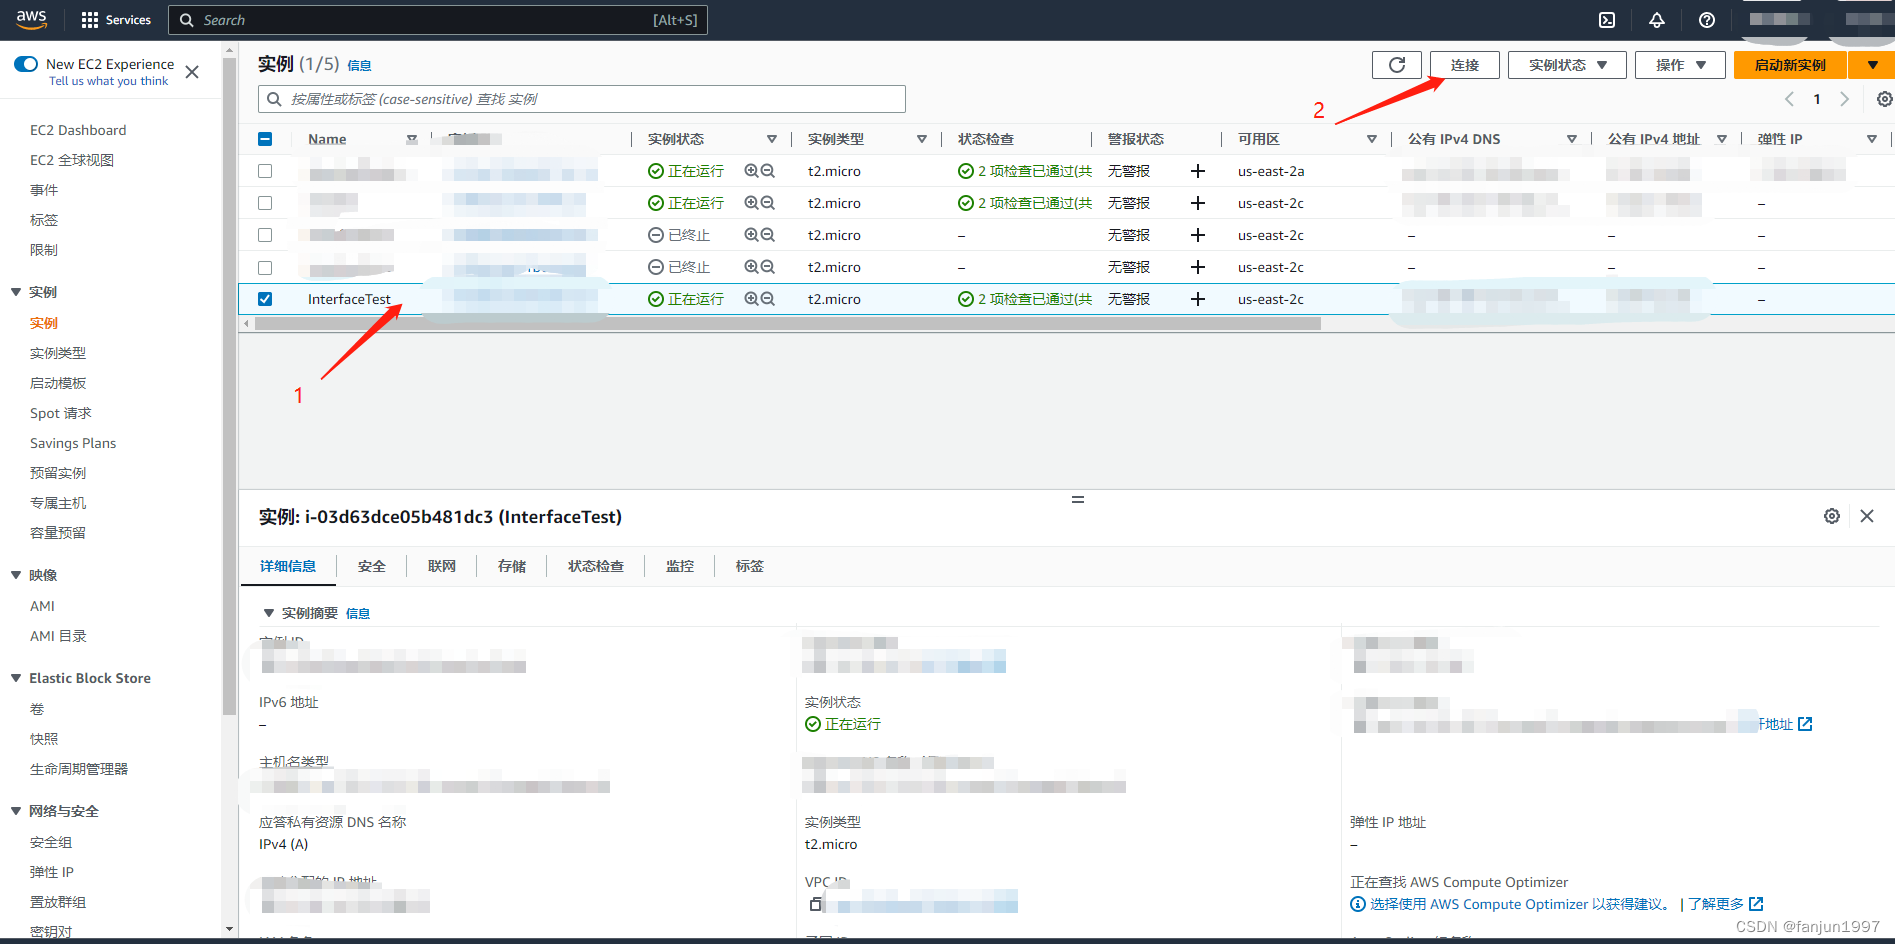
Task: Open external link icon beside 地址
Action: 1805,724
